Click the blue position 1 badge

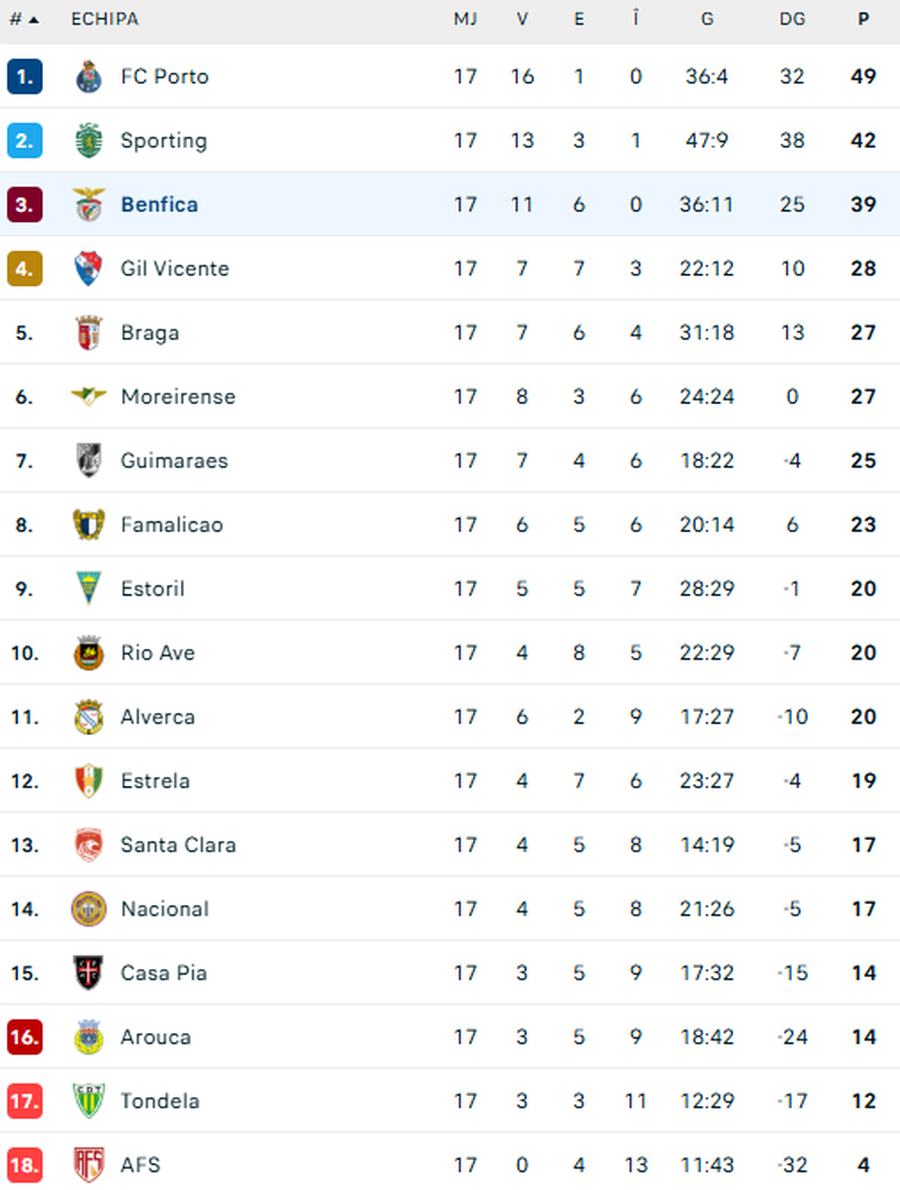point(24,77)
